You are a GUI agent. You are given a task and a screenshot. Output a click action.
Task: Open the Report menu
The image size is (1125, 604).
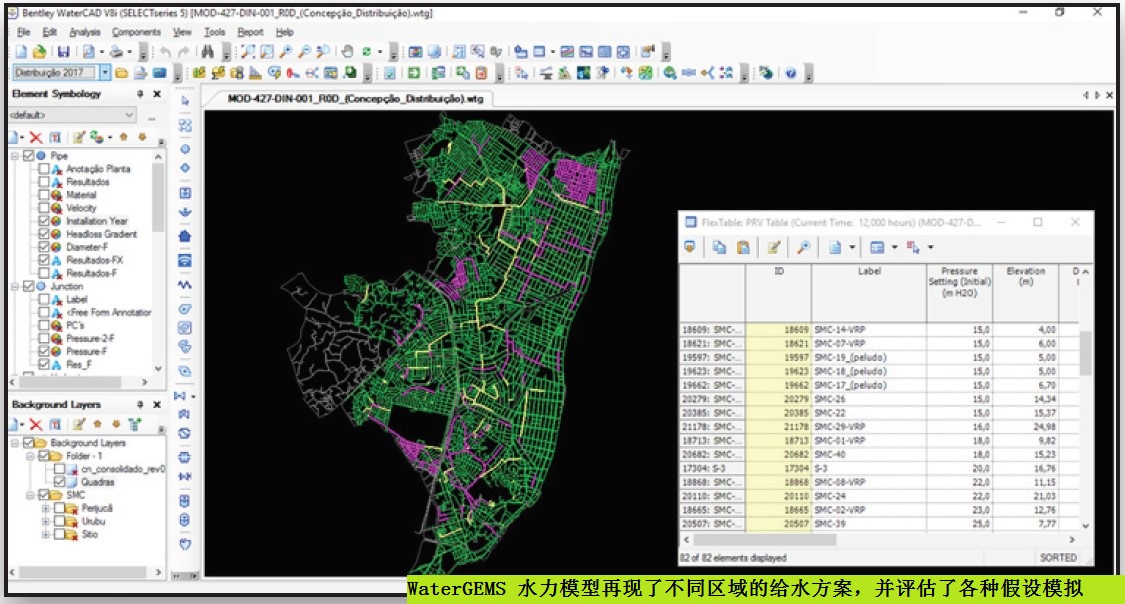point(250,32)
